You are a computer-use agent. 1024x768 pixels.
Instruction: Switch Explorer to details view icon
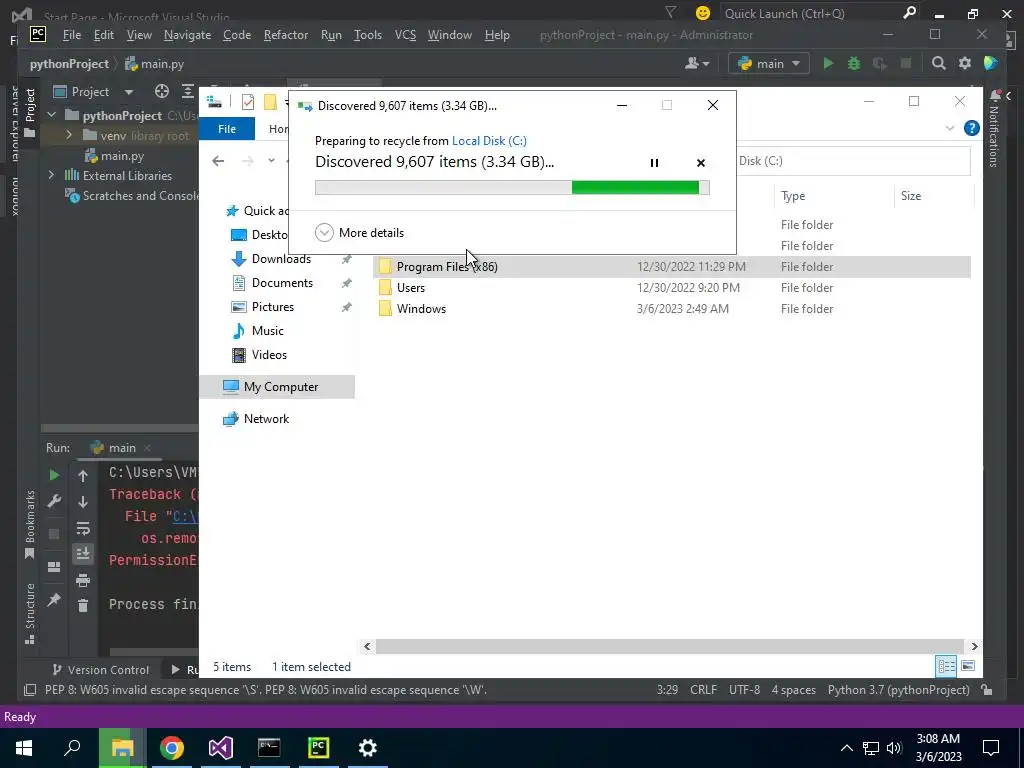pos(946,666)
